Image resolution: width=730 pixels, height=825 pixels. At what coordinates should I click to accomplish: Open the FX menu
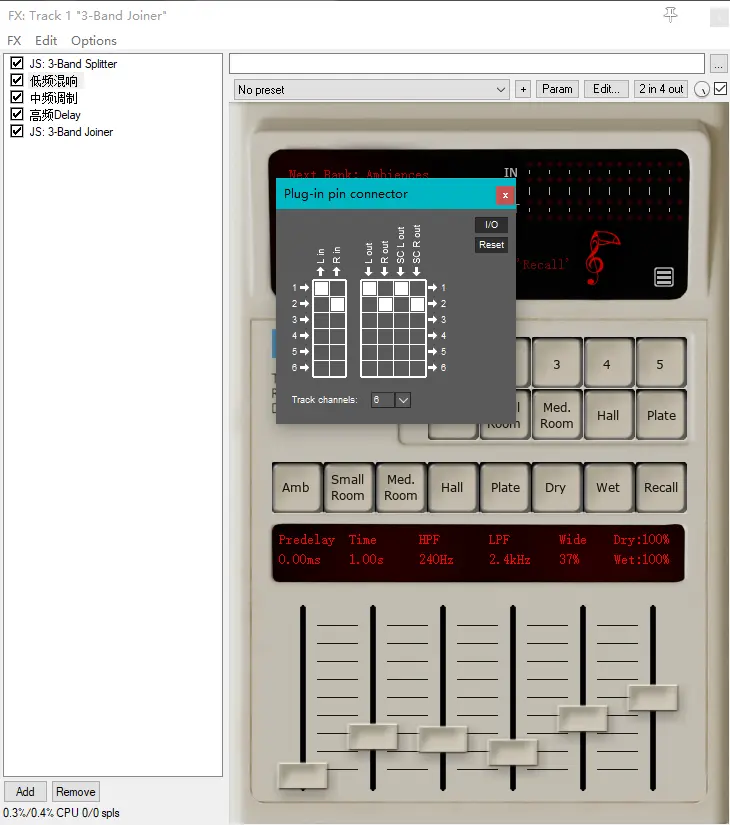click(14, 41)
